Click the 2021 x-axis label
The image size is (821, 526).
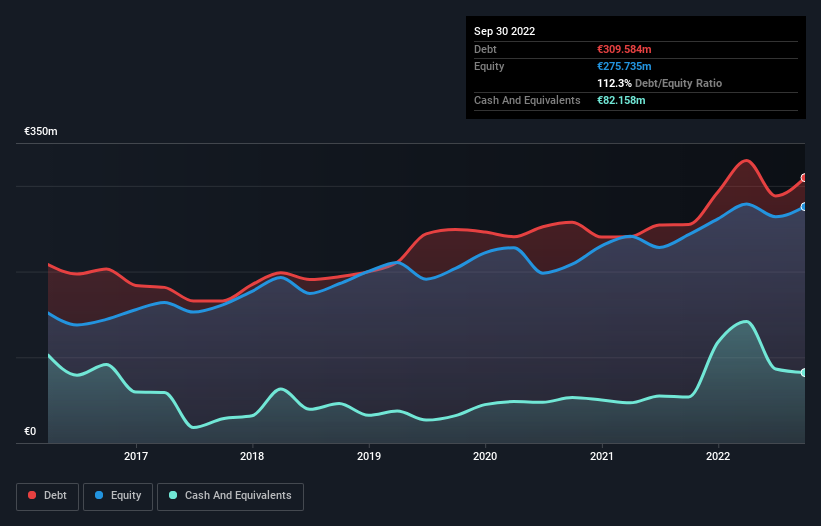pos(602,456)
